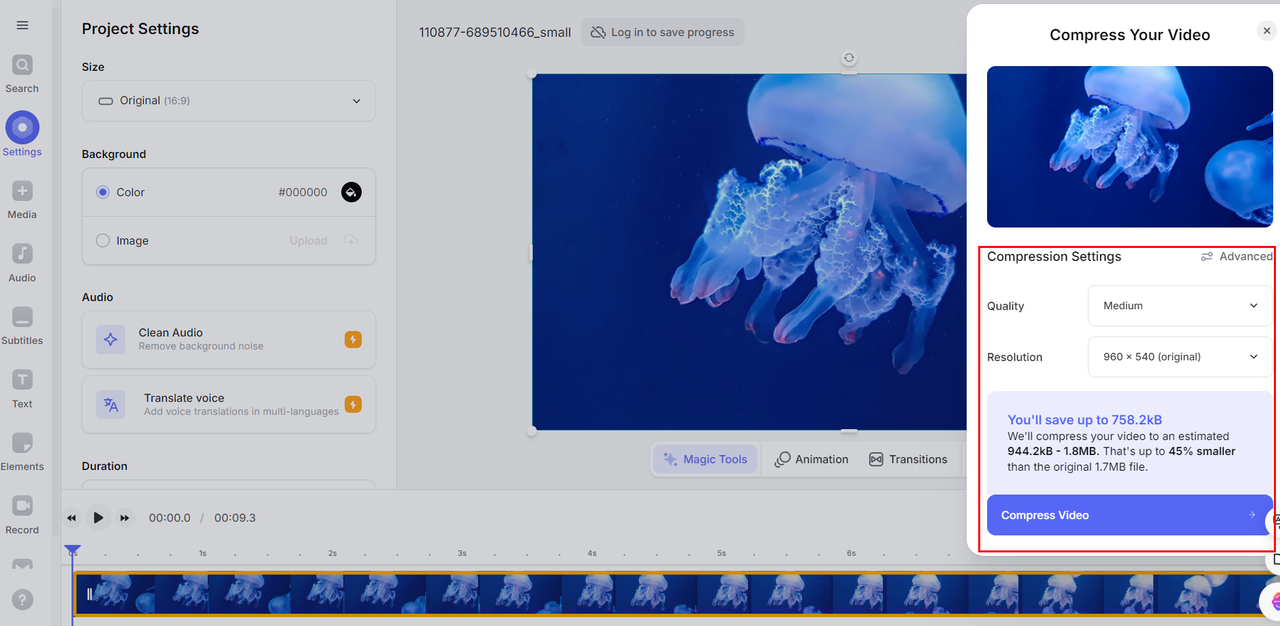Viewport: 1280px width, 626px height.
Task: Open the Animation tab
Action: [x=812, y=459]
